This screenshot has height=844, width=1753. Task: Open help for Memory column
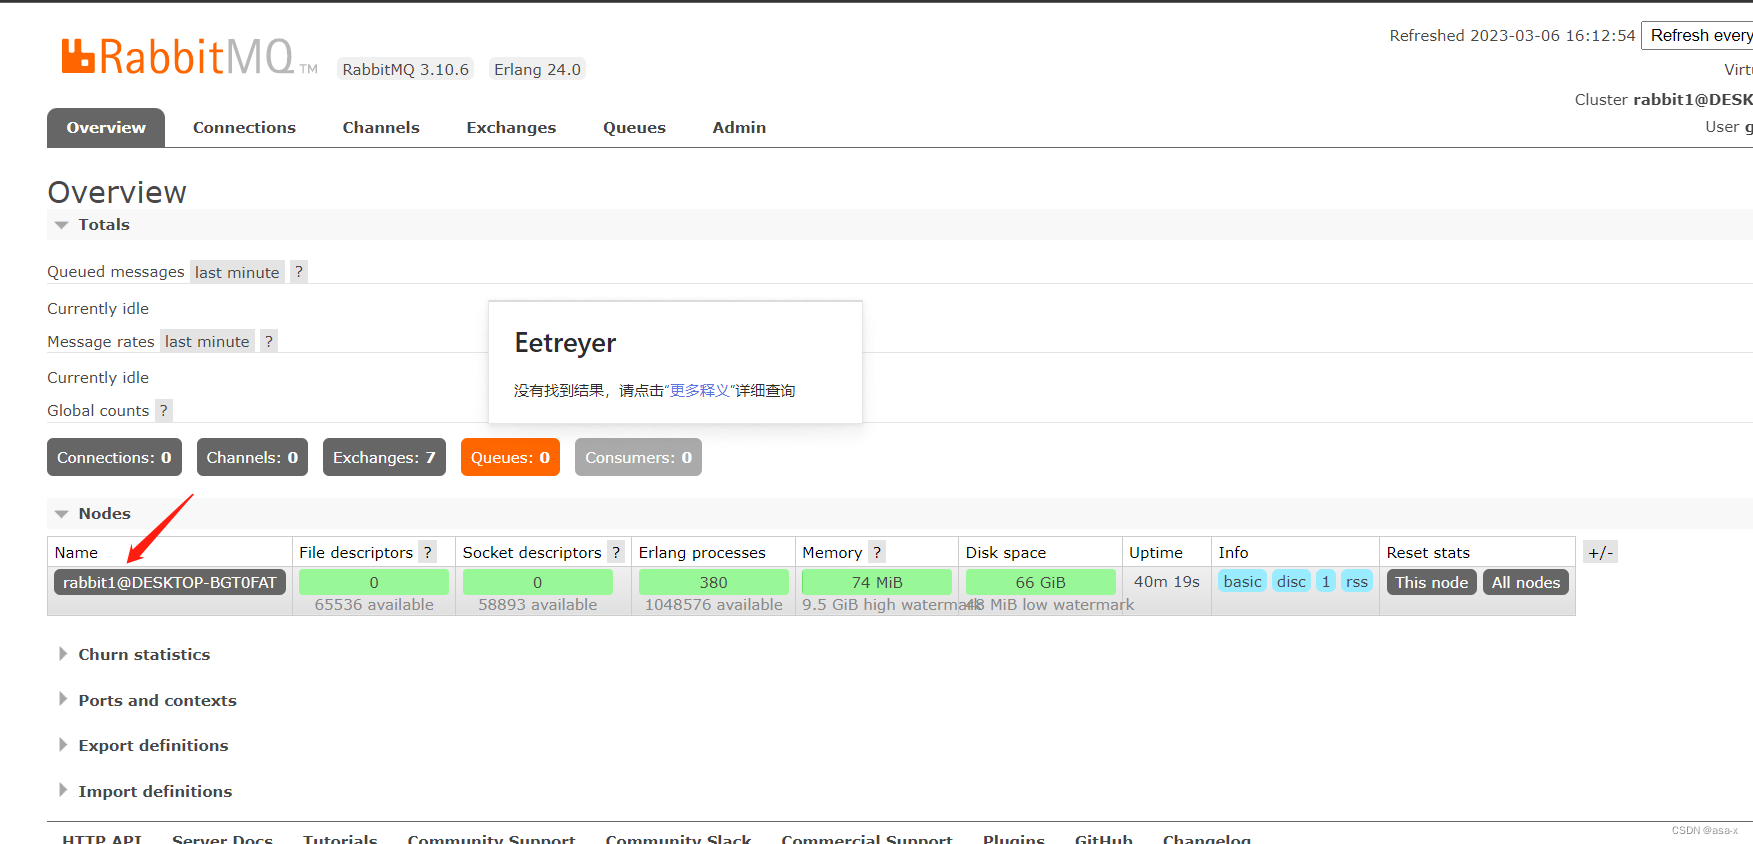pyautogui.click(x=877, y=552)
